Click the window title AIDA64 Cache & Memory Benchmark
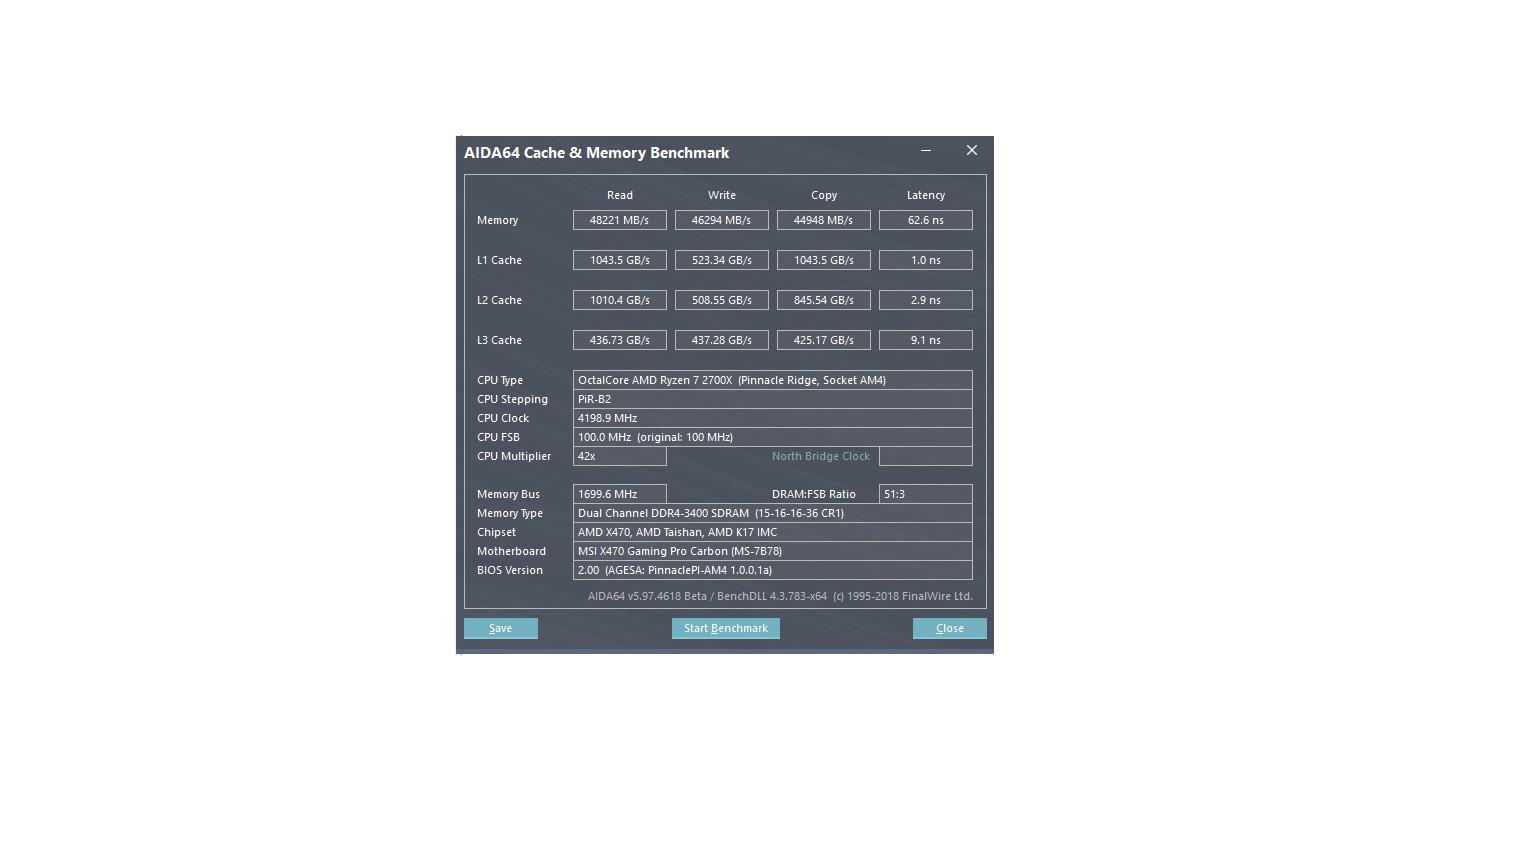This screenshot has width=1536, height=864. [597, 153]
